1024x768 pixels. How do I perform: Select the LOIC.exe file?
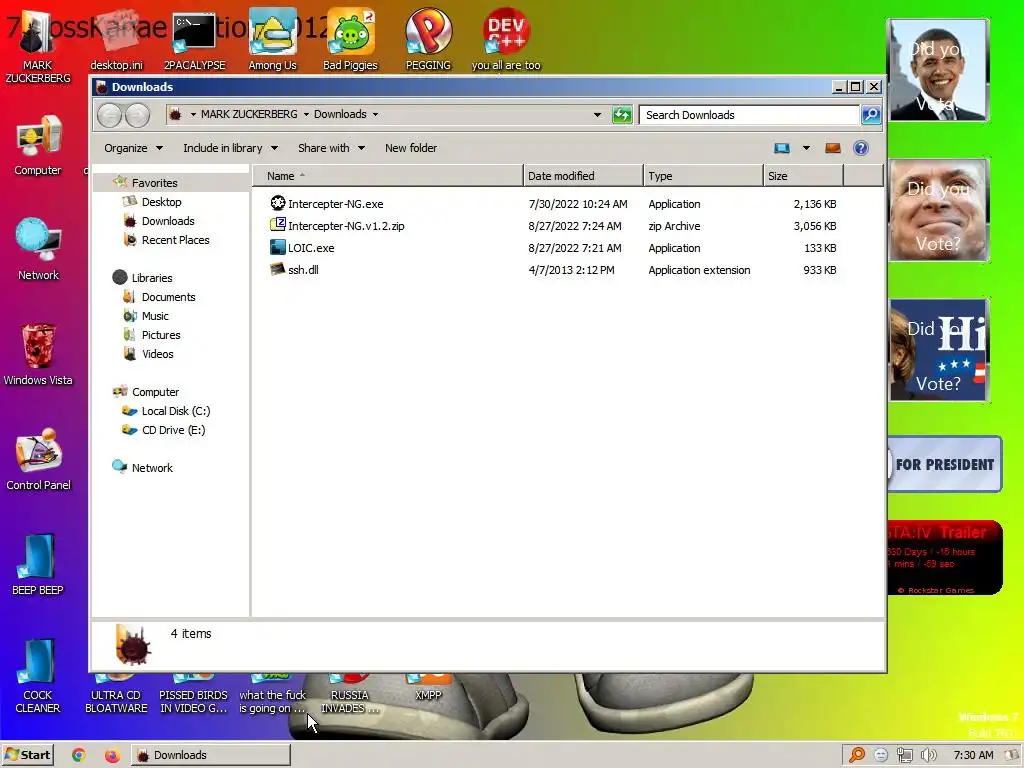click(x=302, y=248)
